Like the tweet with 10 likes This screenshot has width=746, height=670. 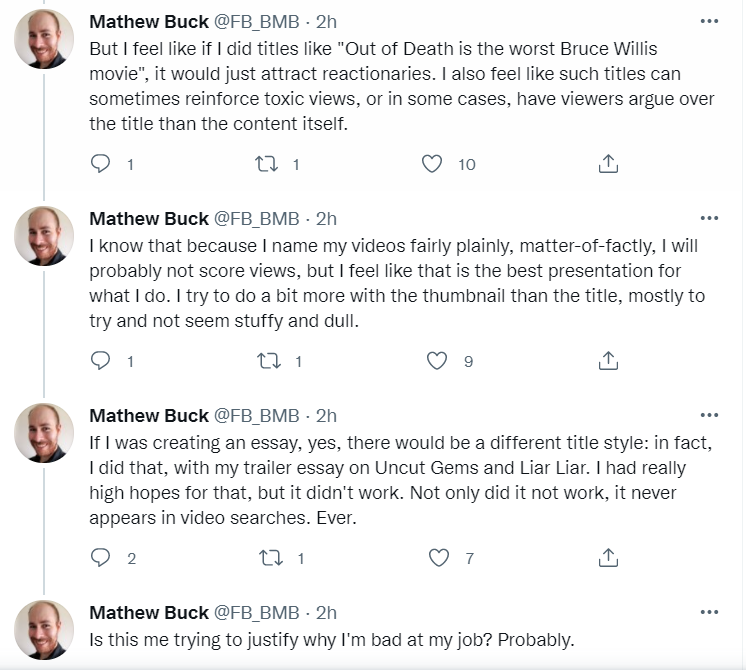(432, 164)
